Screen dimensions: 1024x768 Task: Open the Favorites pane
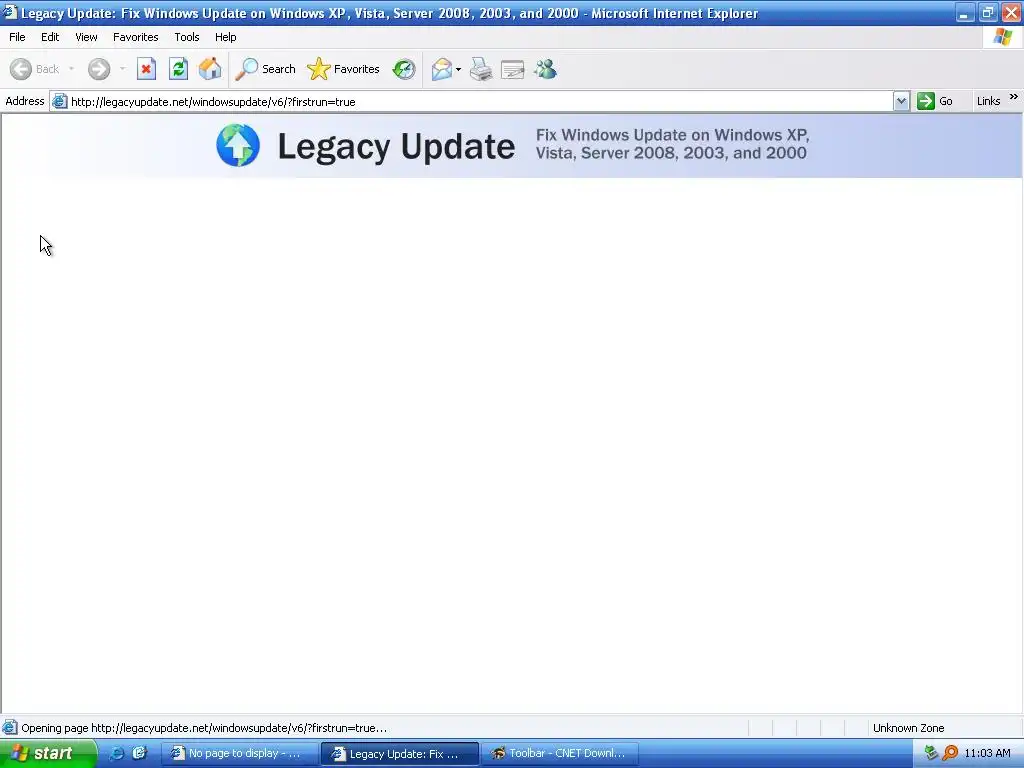(x=344, y=69)
